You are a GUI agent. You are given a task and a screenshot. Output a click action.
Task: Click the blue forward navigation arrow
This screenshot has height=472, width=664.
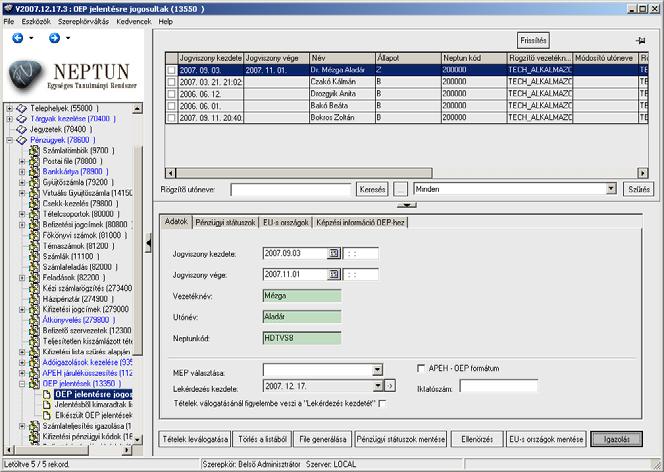tap(54, 38)
